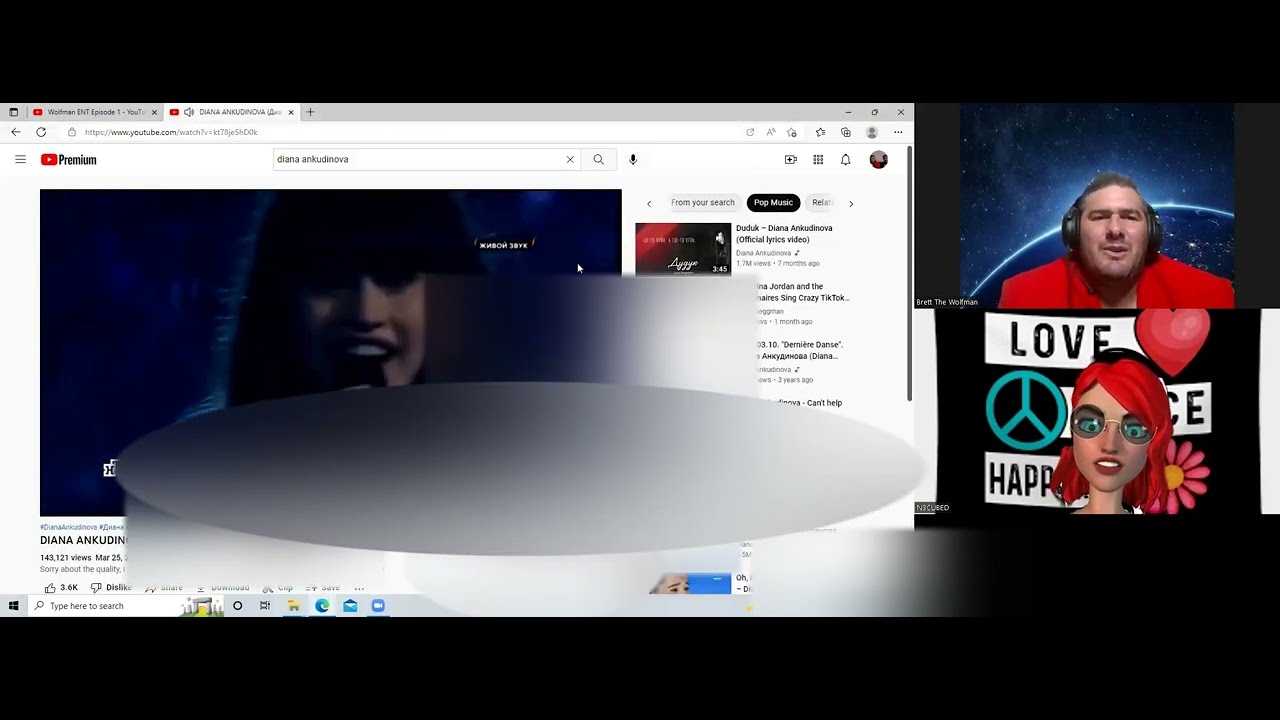1280x720 pixels.
Task: Click the magnifier search button
Action: pos(598,159)
